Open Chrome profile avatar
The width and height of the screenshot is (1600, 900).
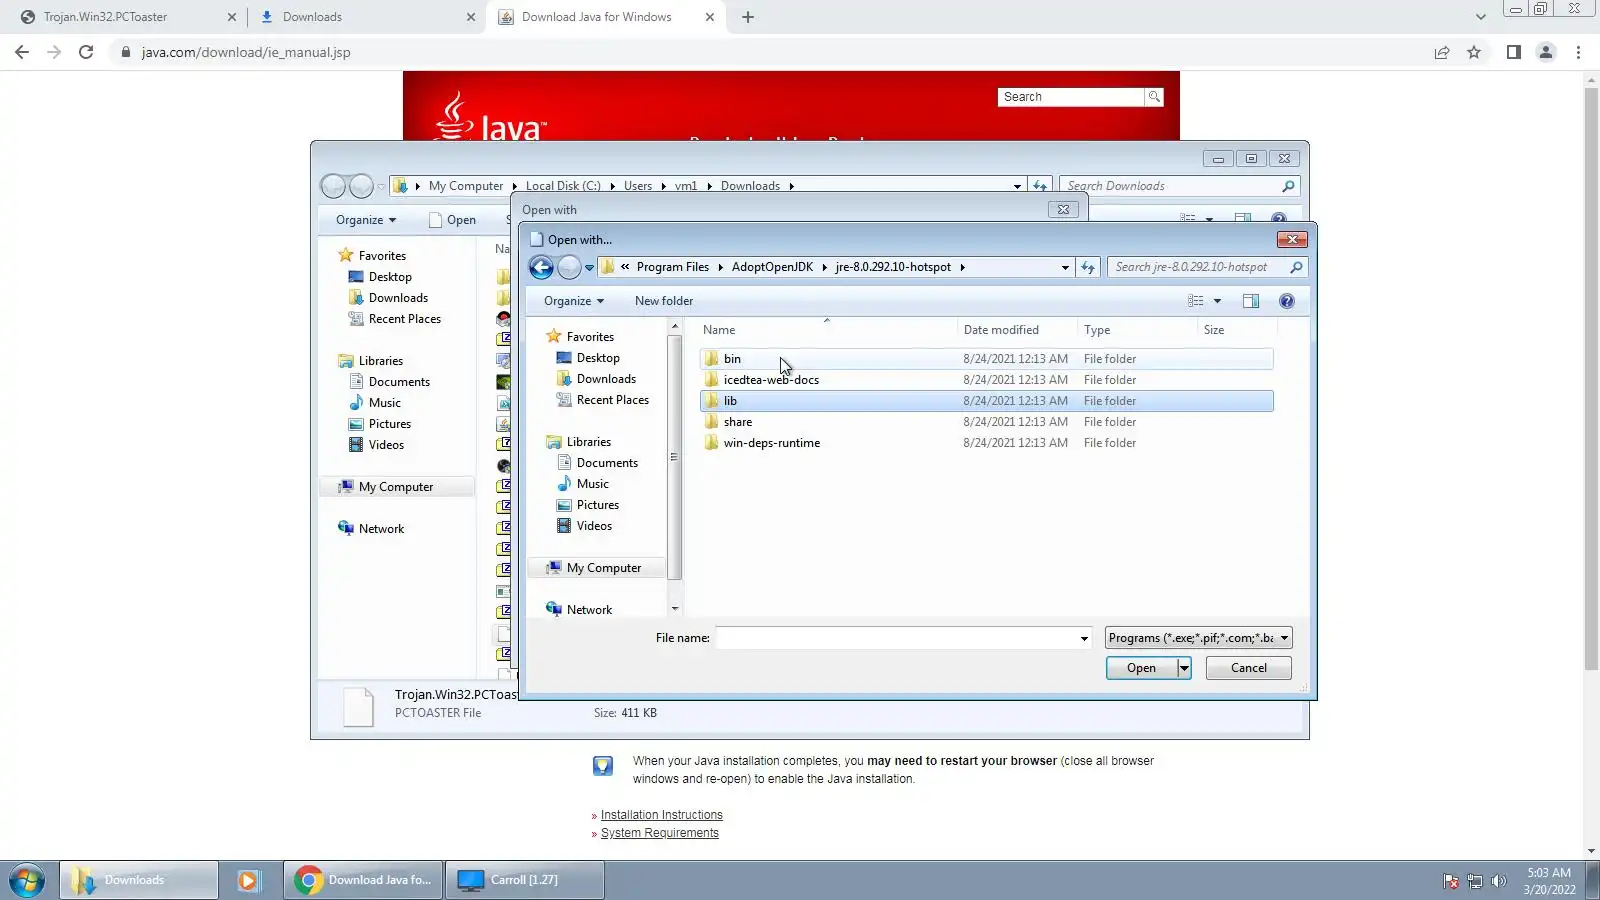pyautogui.click(x=1546, y=52)
